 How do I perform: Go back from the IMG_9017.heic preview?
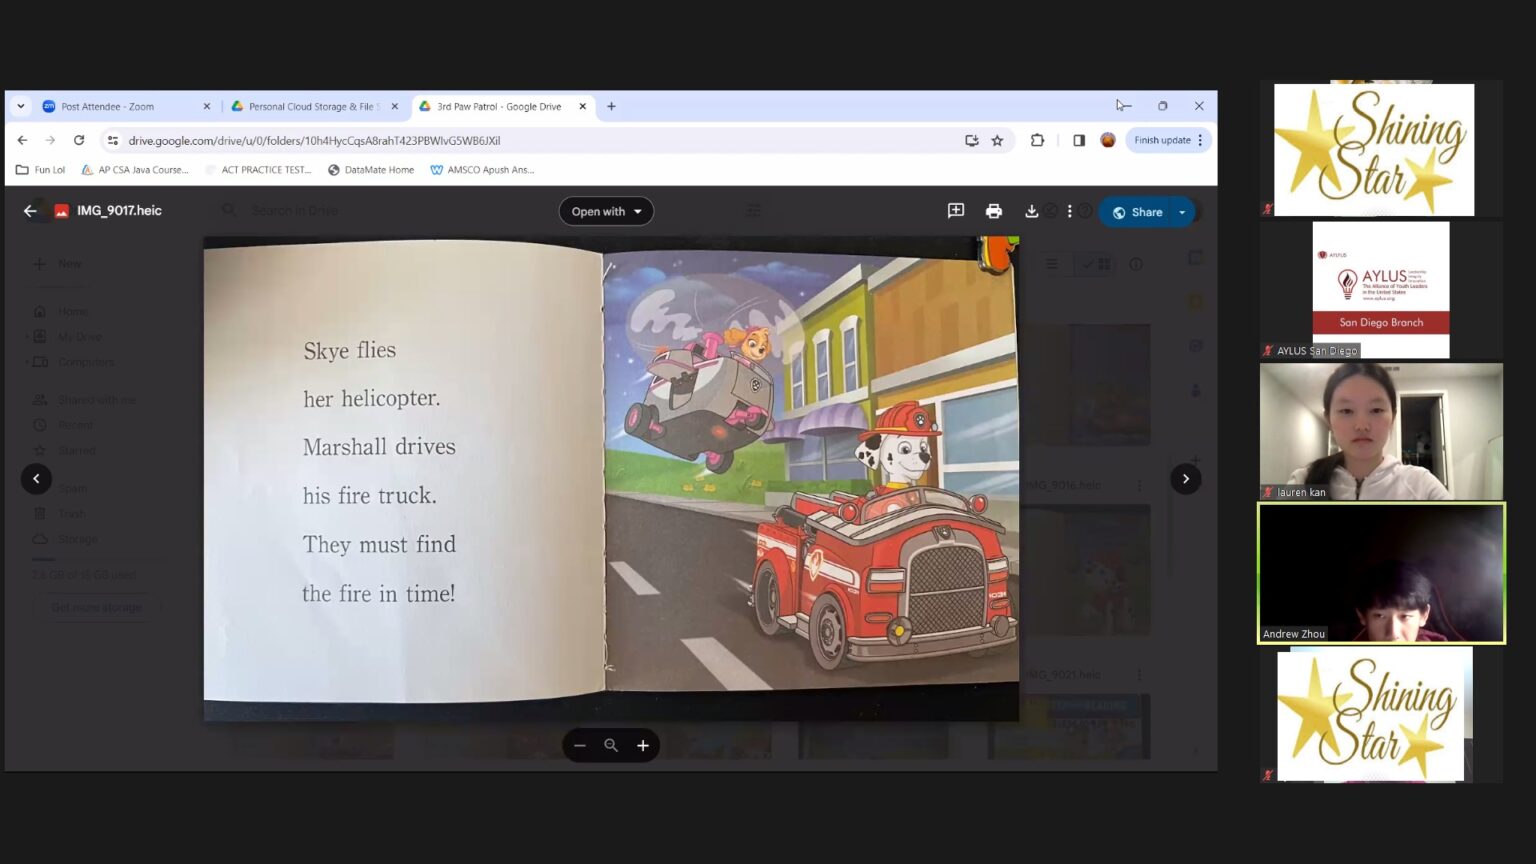click(30, 211)
